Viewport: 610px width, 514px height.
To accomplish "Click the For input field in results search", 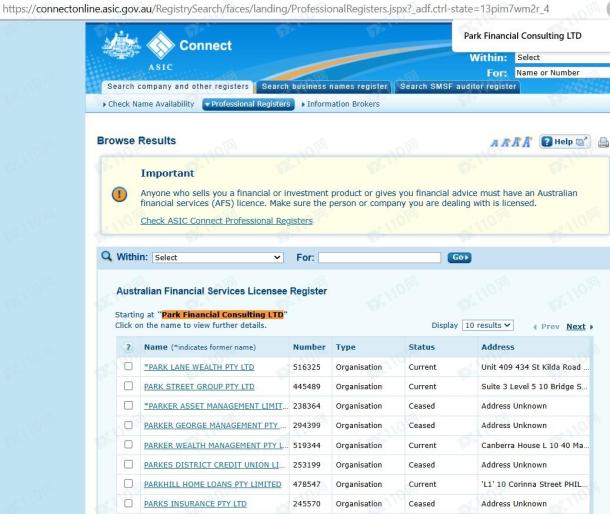I will 379,258.
